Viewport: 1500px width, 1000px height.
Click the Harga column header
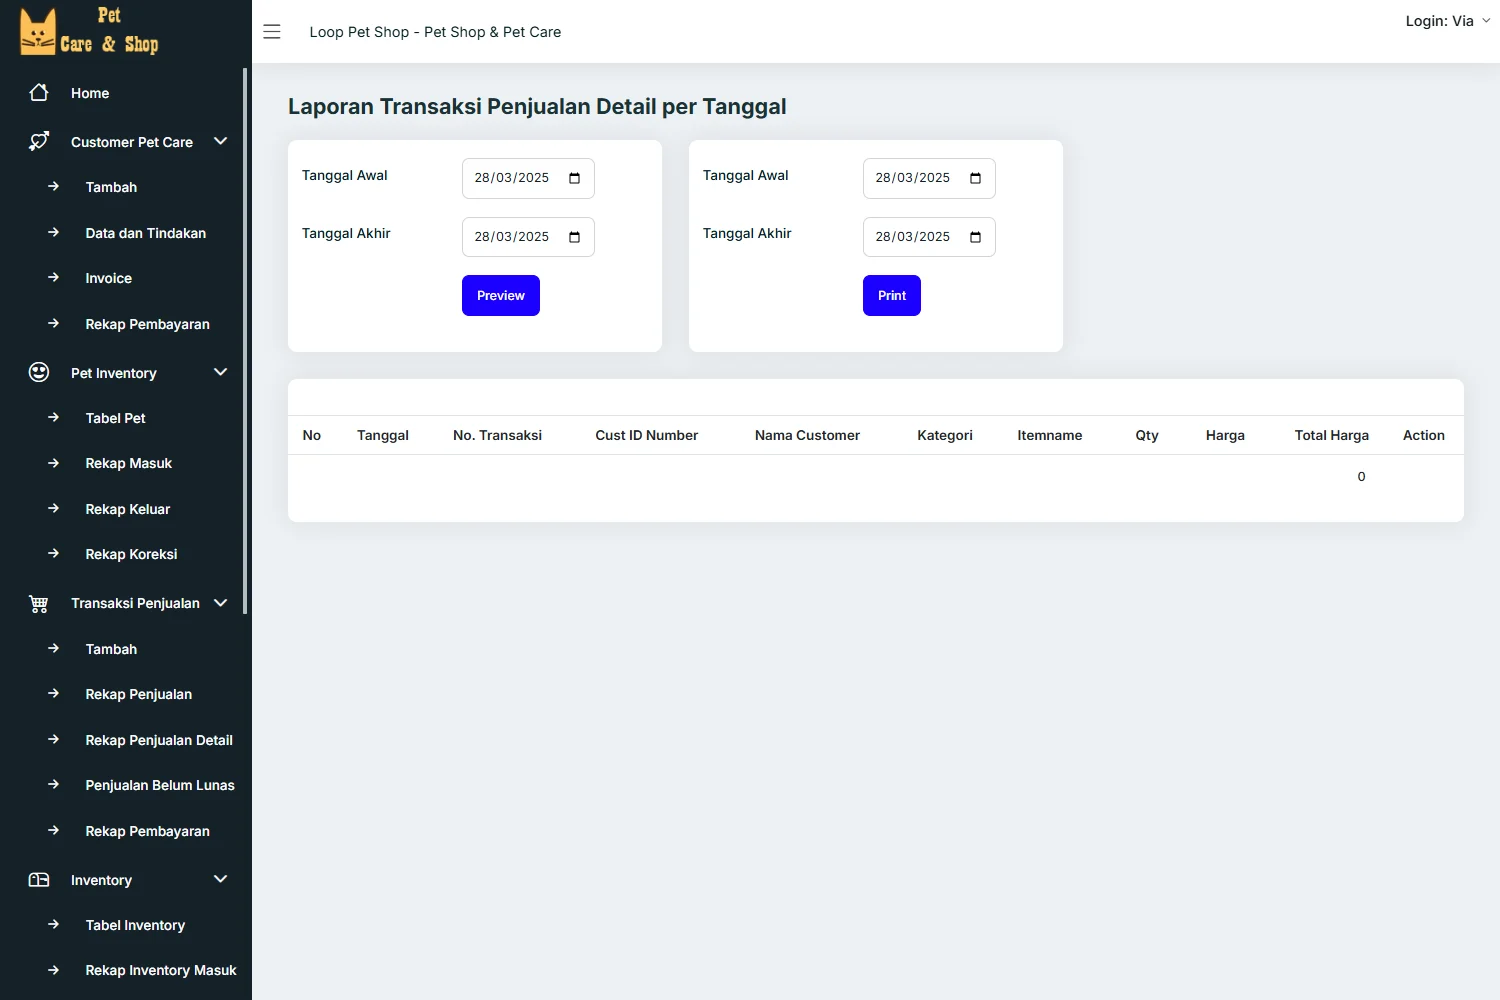click(1225, 435)
